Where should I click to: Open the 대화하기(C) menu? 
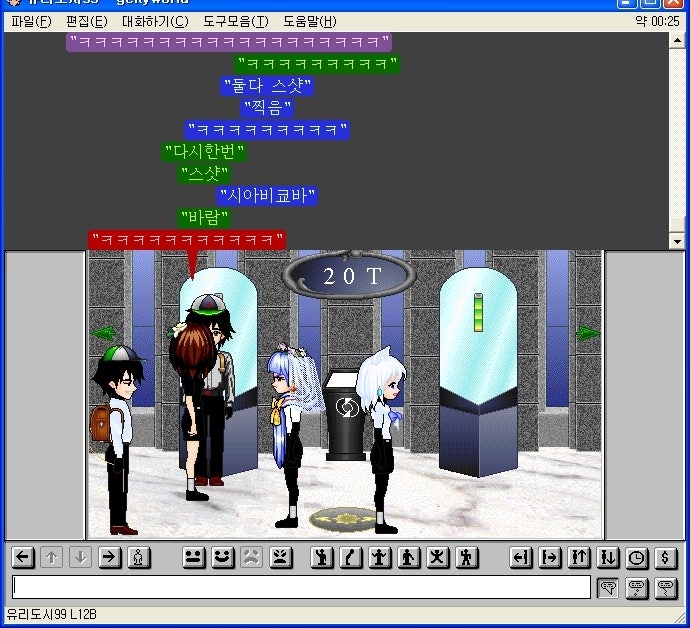click(154, 21)
